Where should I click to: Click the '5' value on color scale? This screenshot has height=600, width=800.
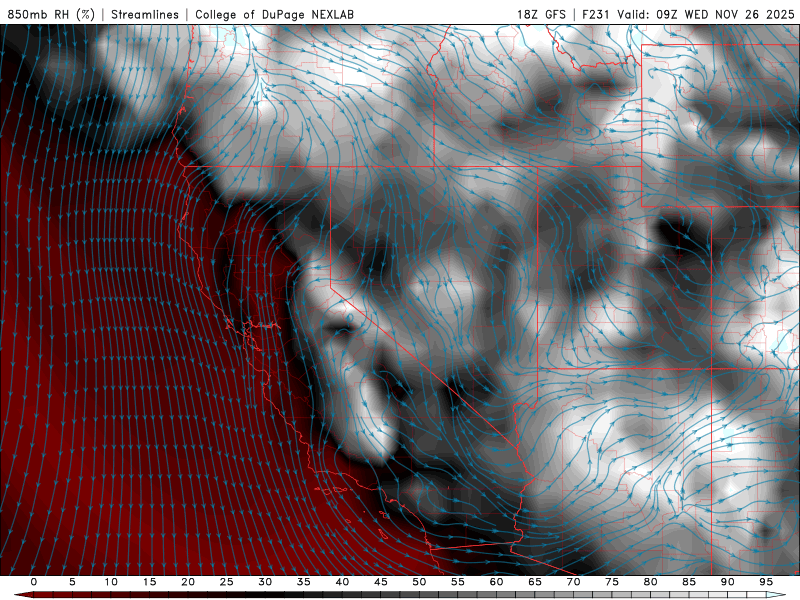click(72, 582)
